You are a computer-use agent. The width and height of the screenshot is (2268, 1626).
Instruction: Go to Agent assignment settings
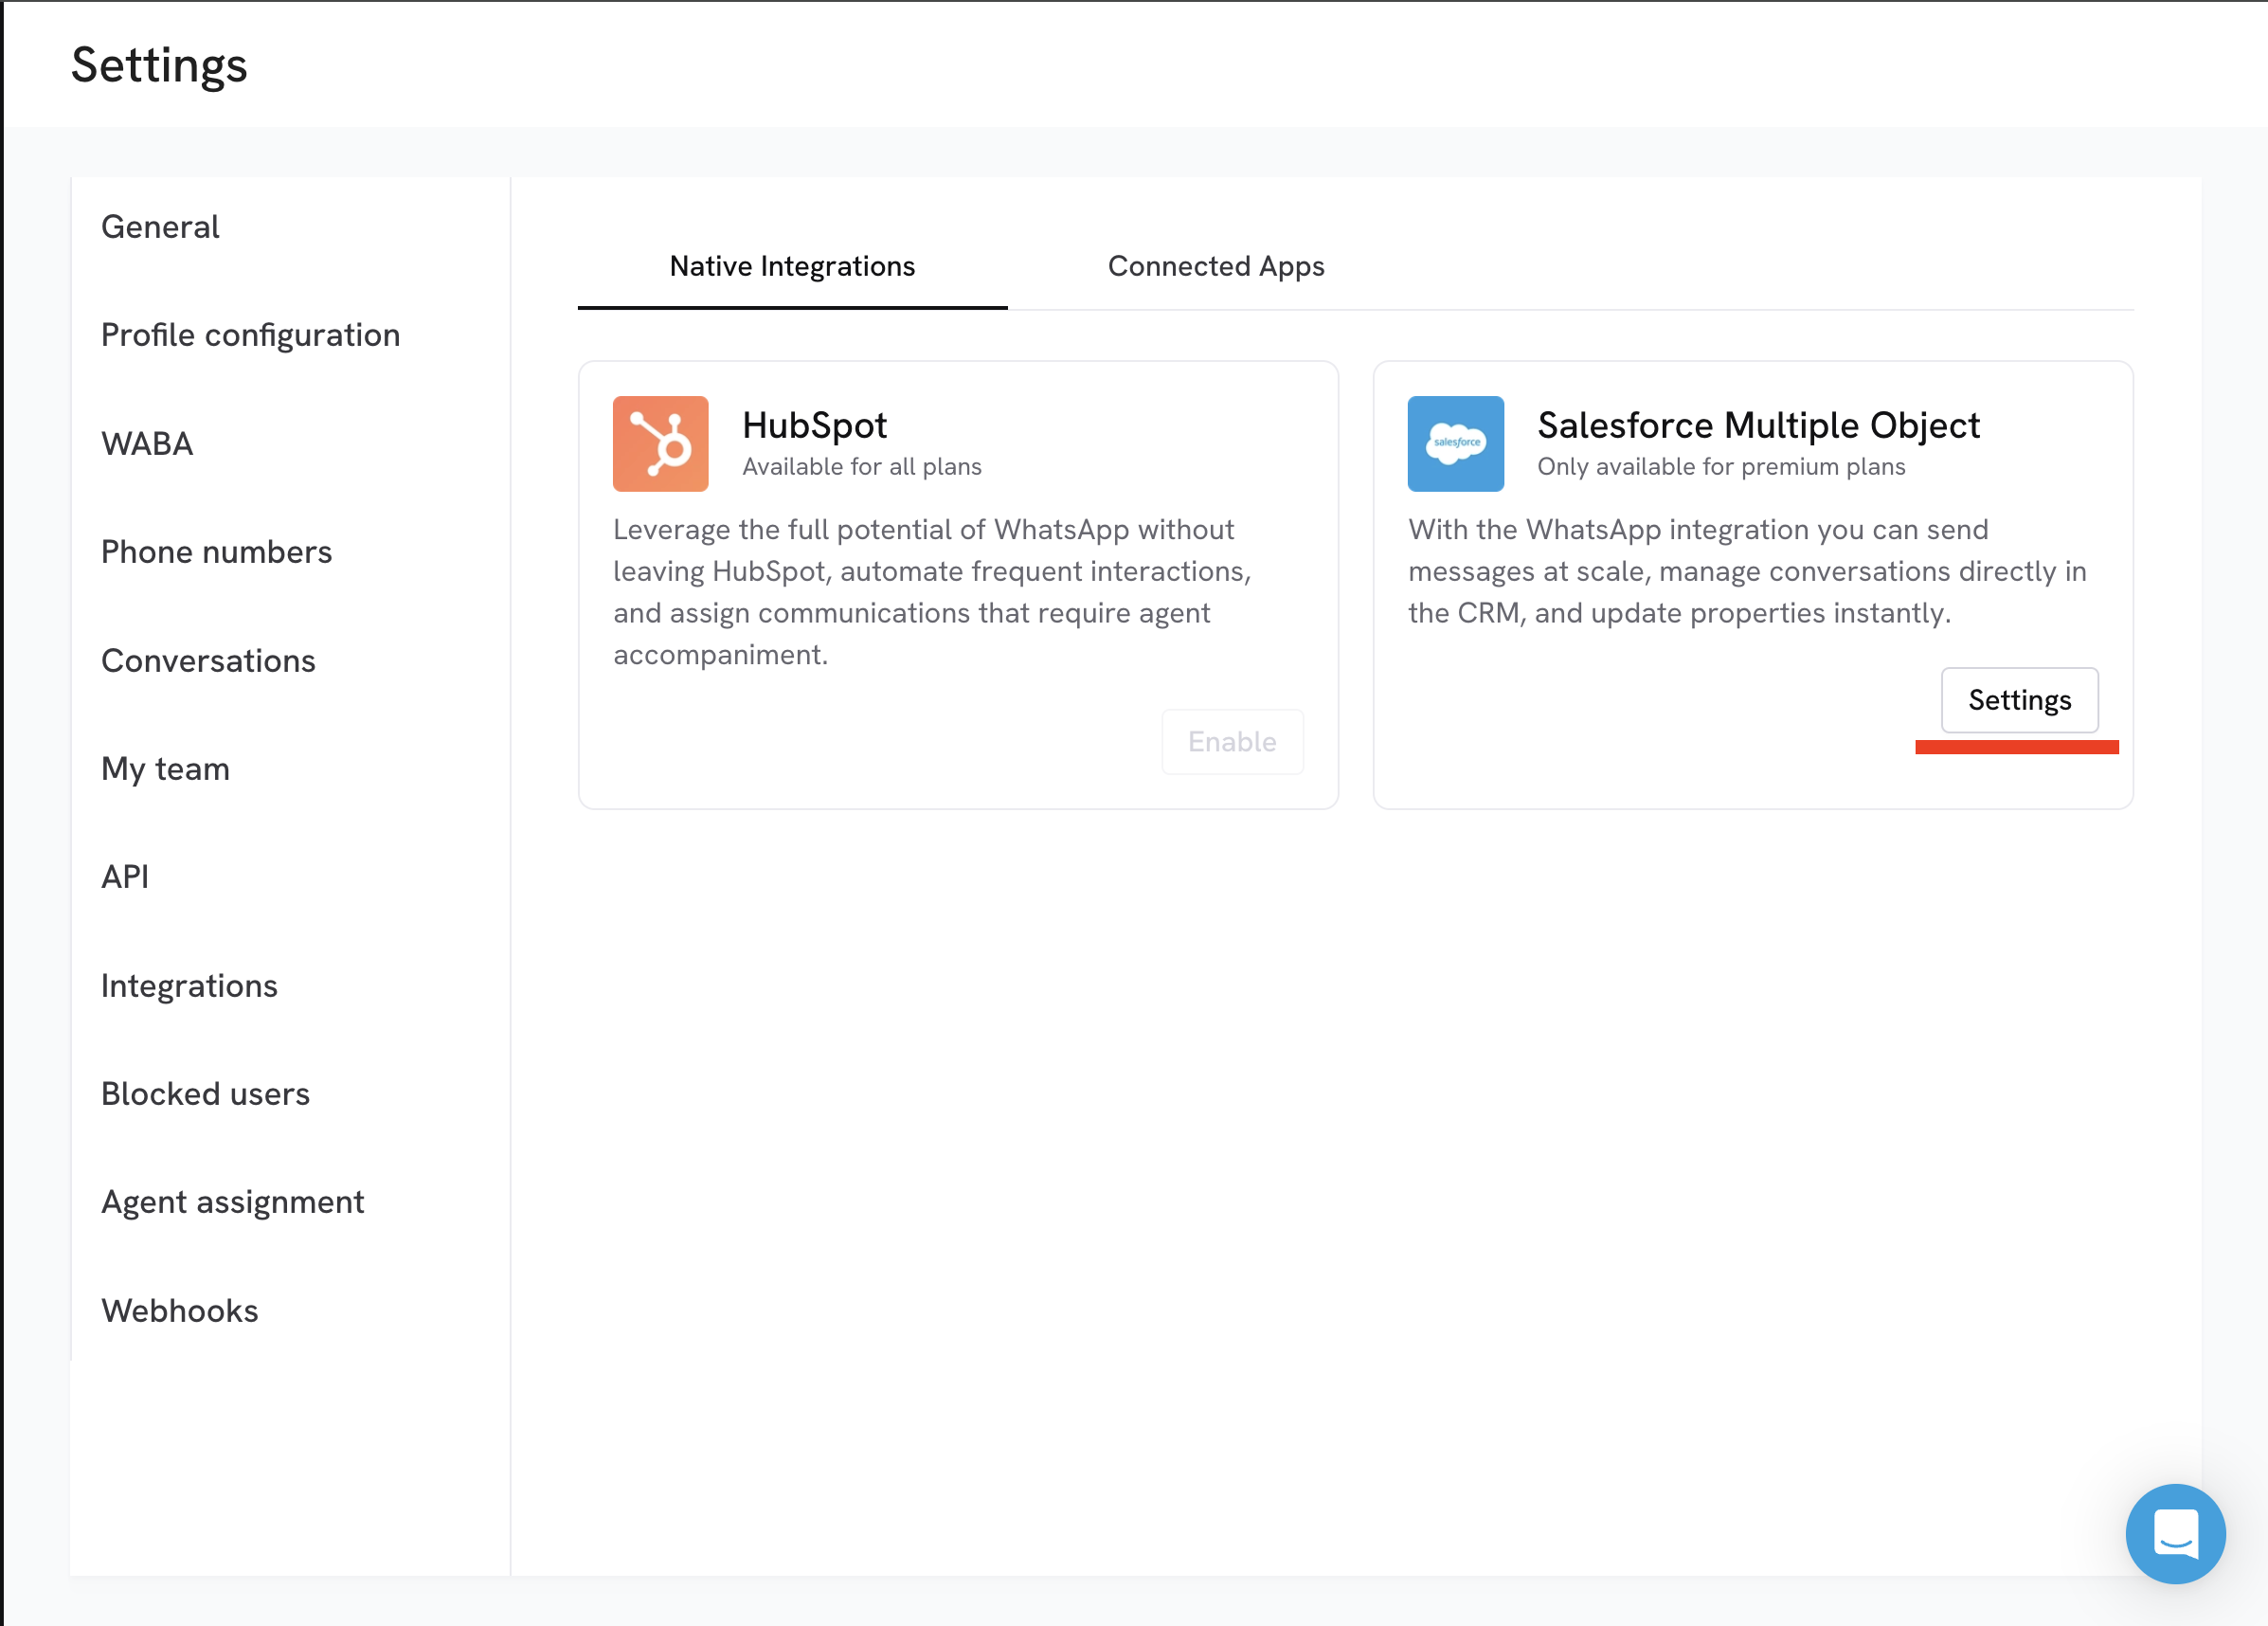(232, 1202)
